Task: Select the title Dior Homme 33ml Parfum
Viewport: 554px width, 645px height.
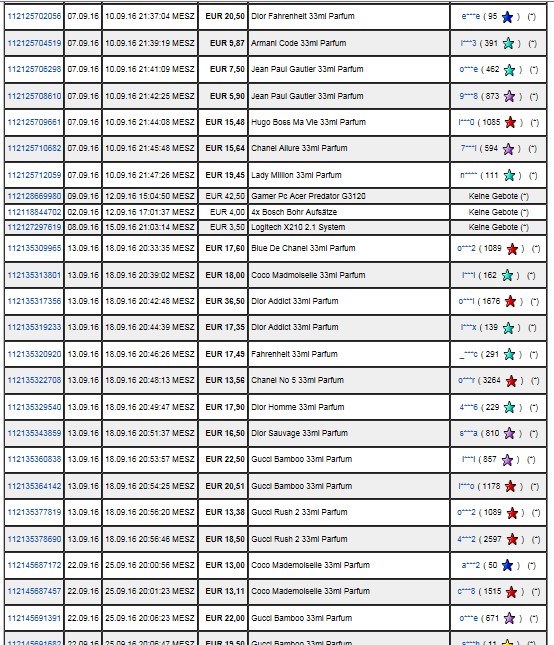Action: click(x=298, y=407)
